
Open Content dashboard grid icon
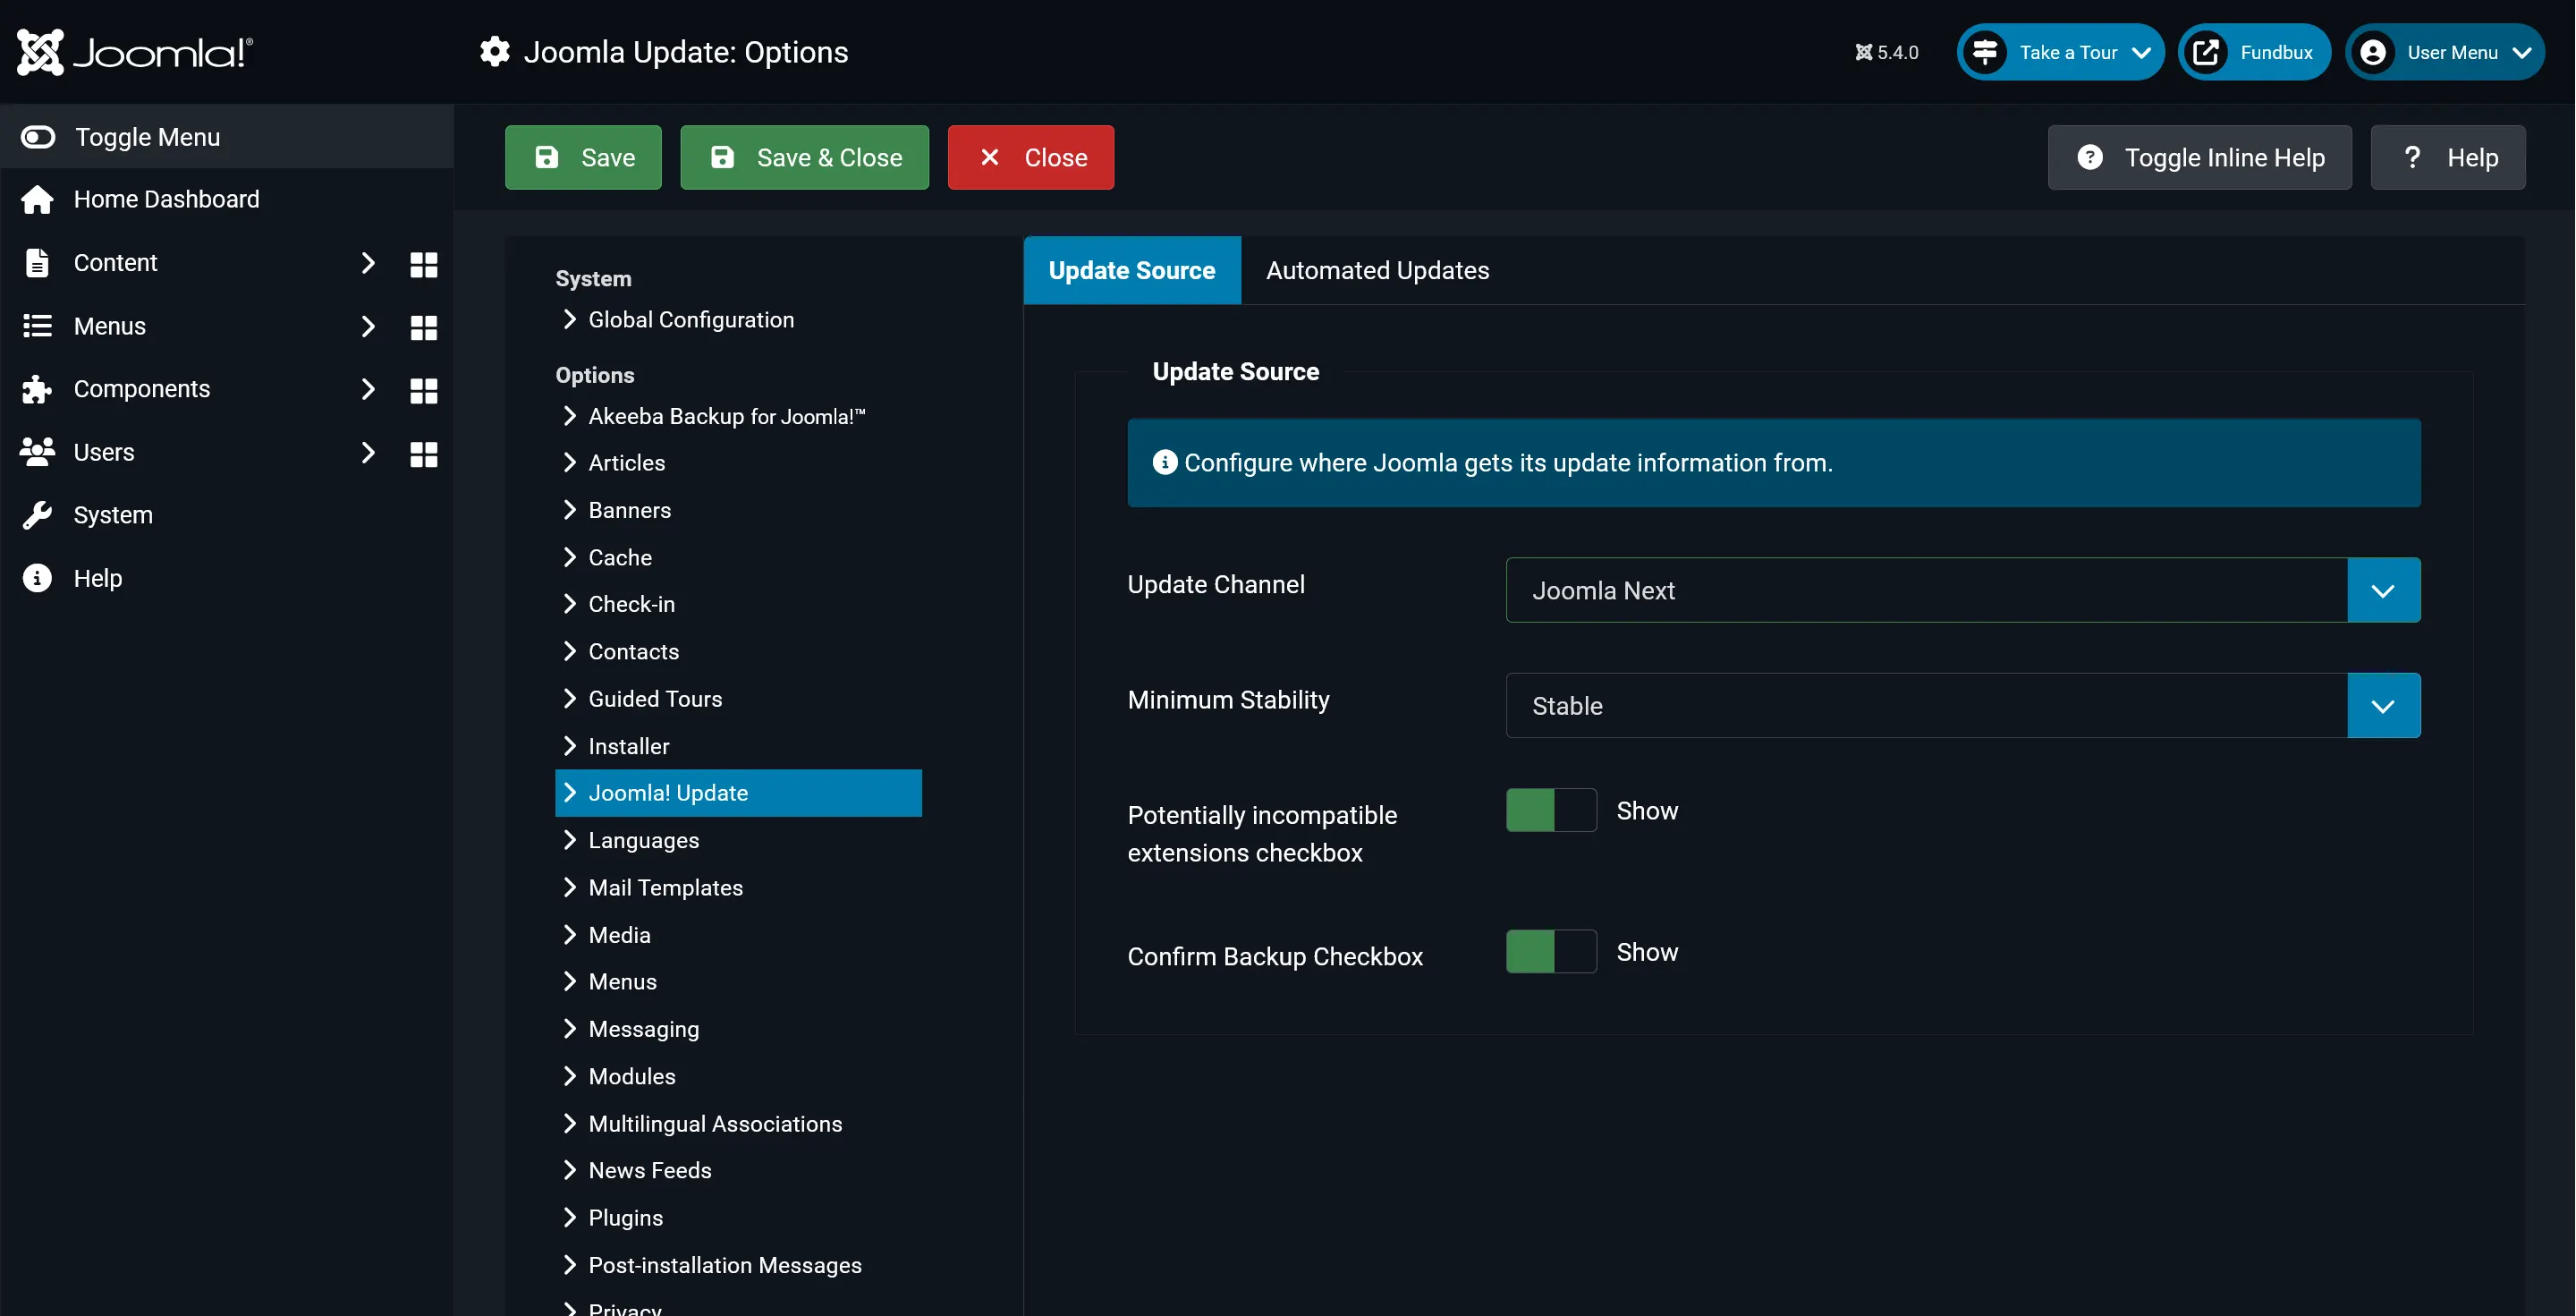click(423, 264)
